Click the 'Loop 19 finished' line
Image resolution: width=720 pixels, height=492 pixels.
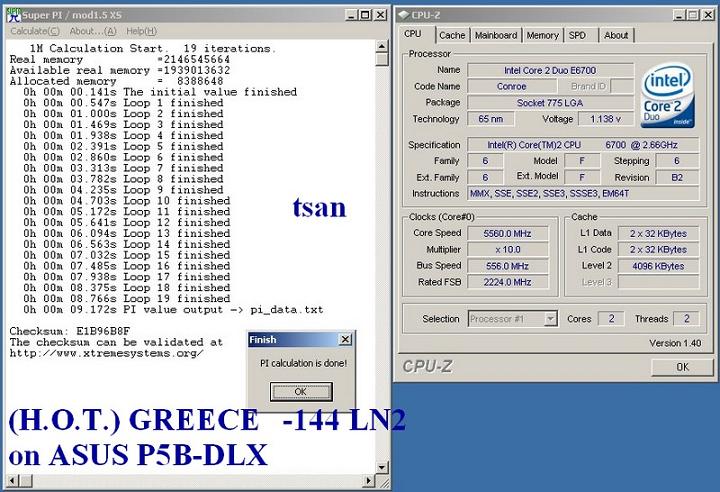tap(127, 299)
